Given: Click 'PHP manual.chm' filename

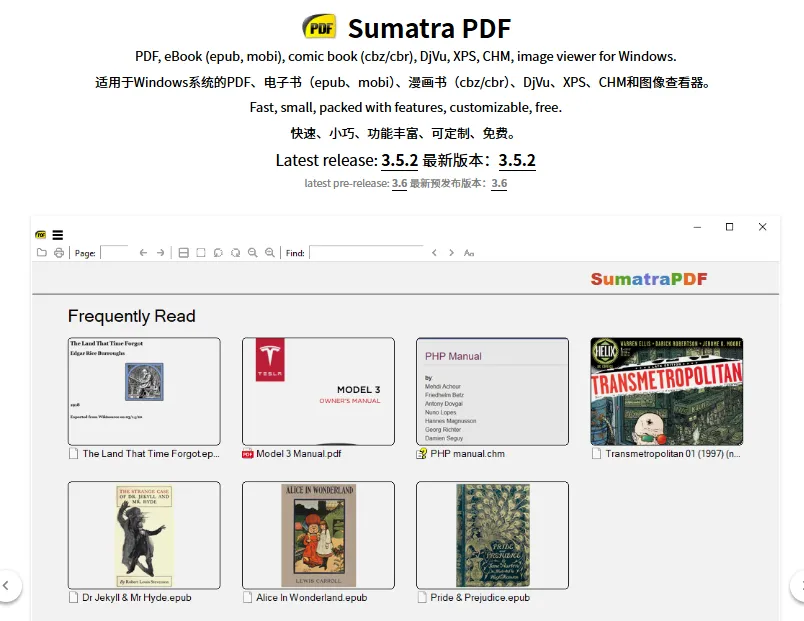Looking at the screenshot, I should pyautogui.click(x=467, y=454).
